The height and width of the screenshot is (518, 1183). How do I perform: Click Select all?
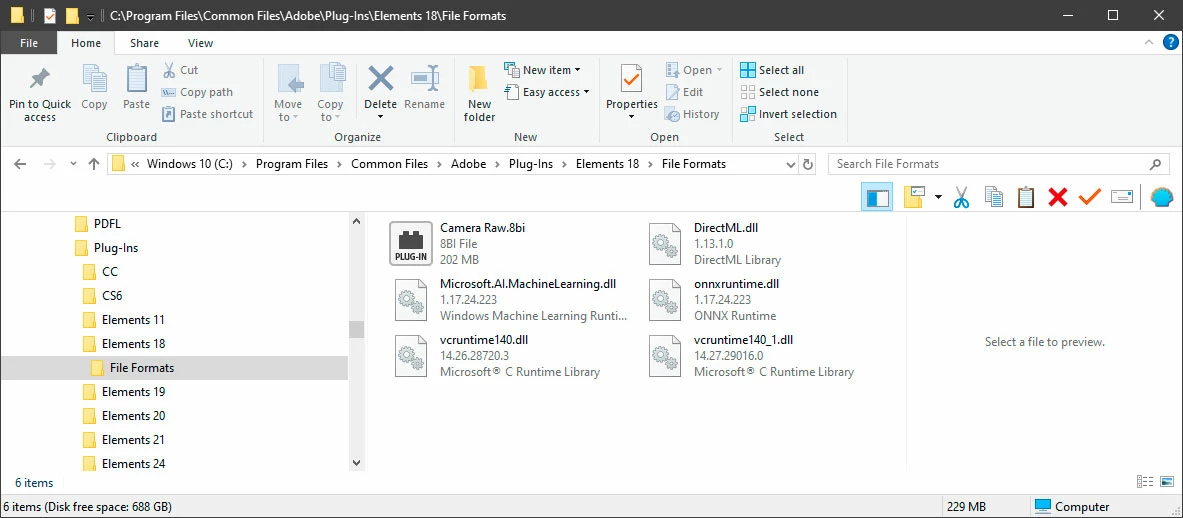[772, 70]
